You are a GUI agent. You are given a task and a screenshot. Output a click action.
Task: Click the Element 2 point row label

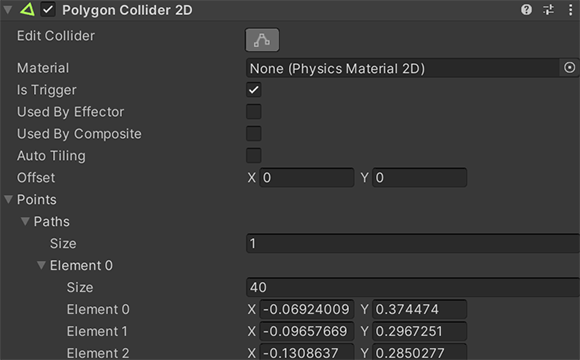coord(98,353)
